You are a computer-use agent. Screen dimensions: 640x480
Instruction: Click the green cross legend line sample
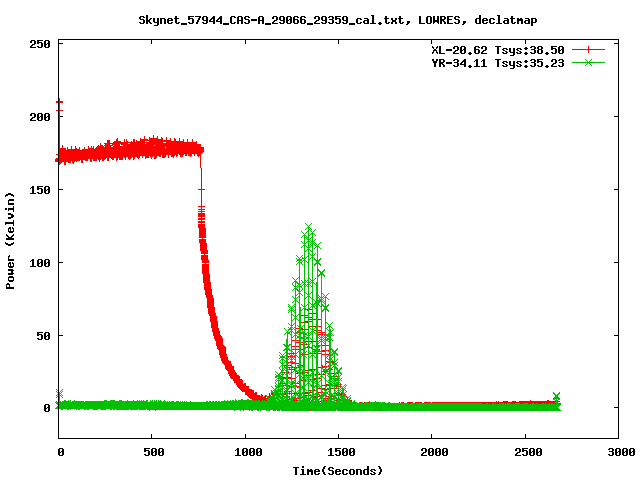[x=588, y=62]
